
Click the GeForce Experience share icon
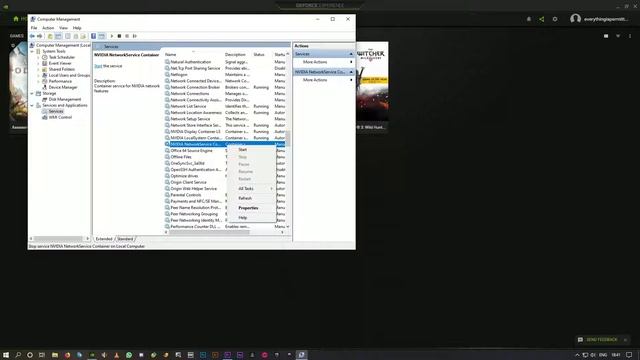(x=542, y=19)
